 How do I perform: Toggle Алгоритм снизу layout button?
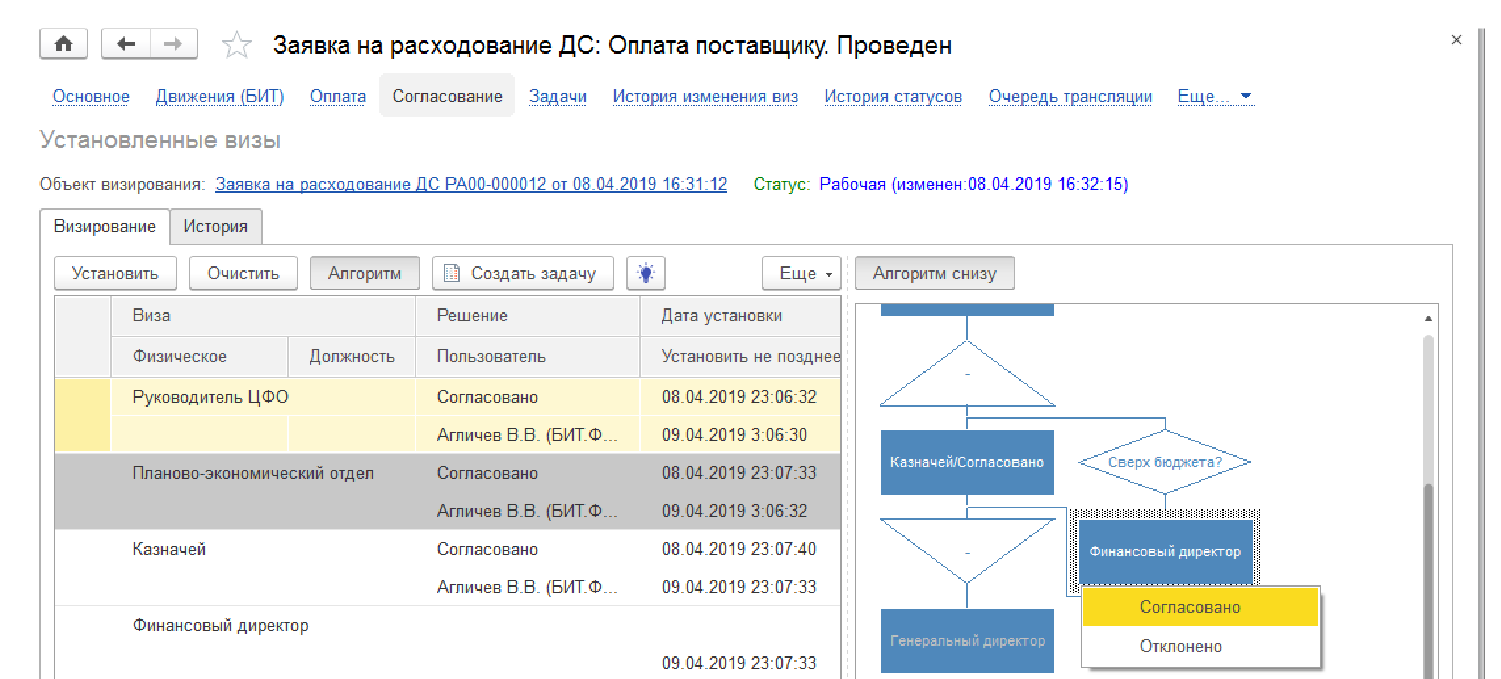click(x=934, y=273)
